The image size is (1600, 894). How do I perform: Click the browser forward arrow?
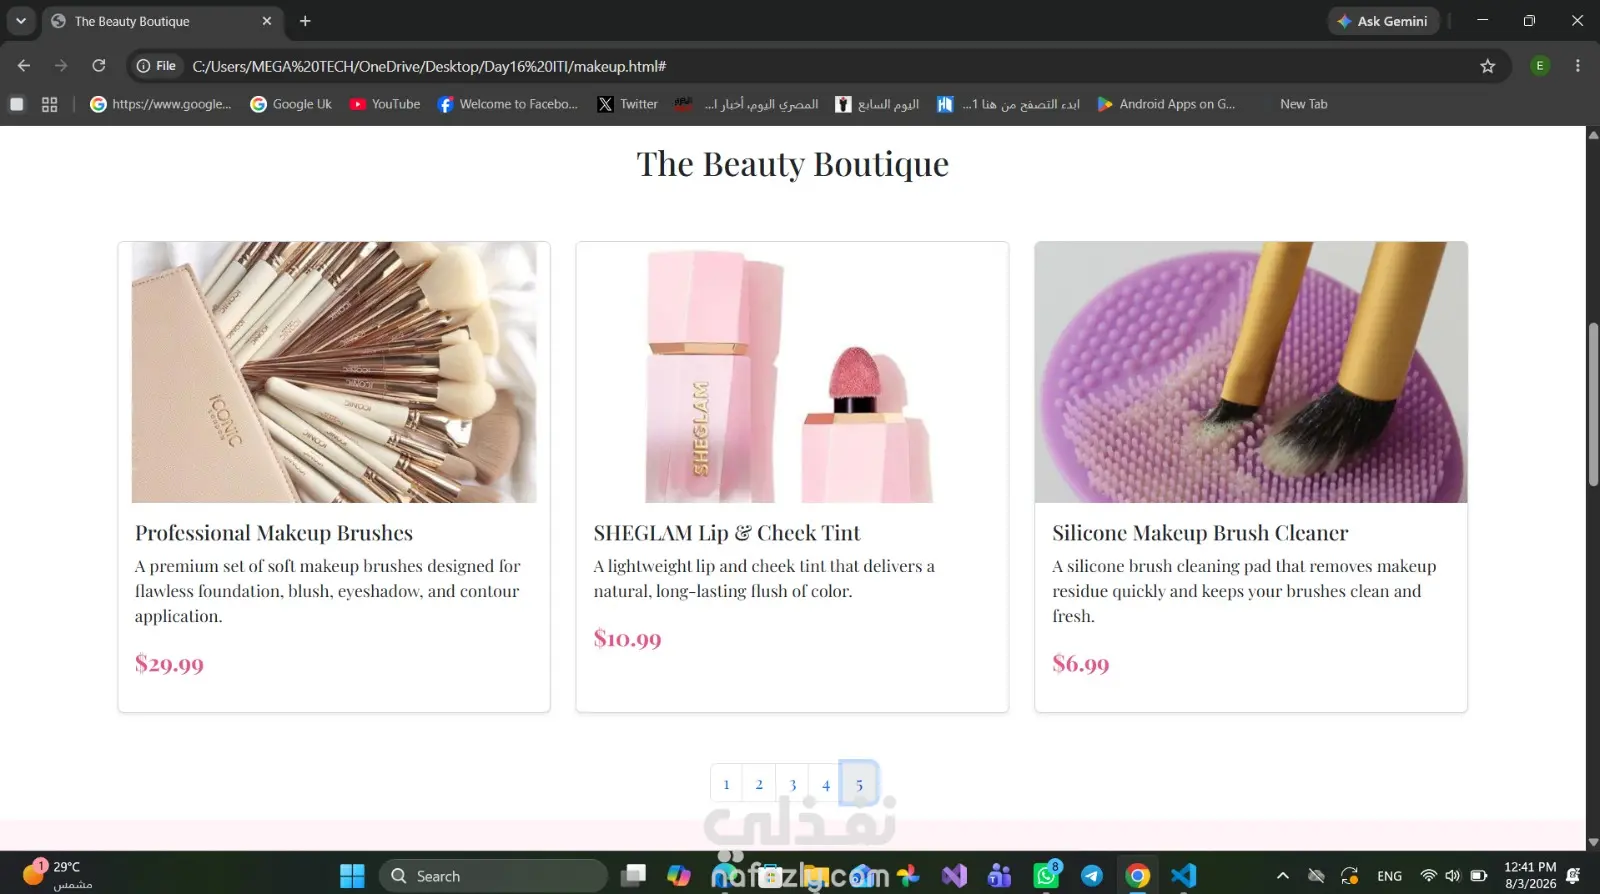[61, 66]
